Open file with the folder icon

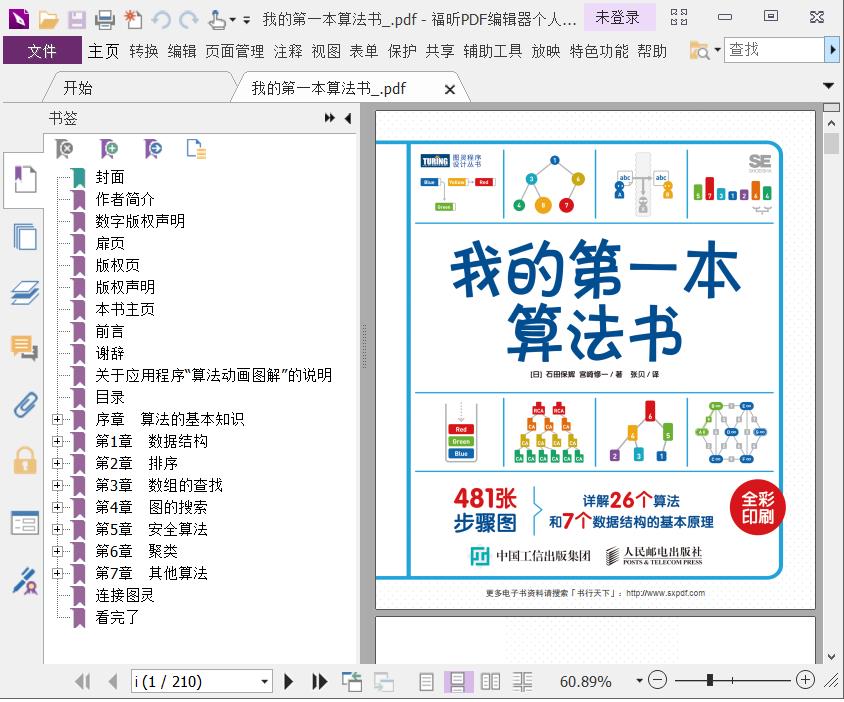coord(48,20)
